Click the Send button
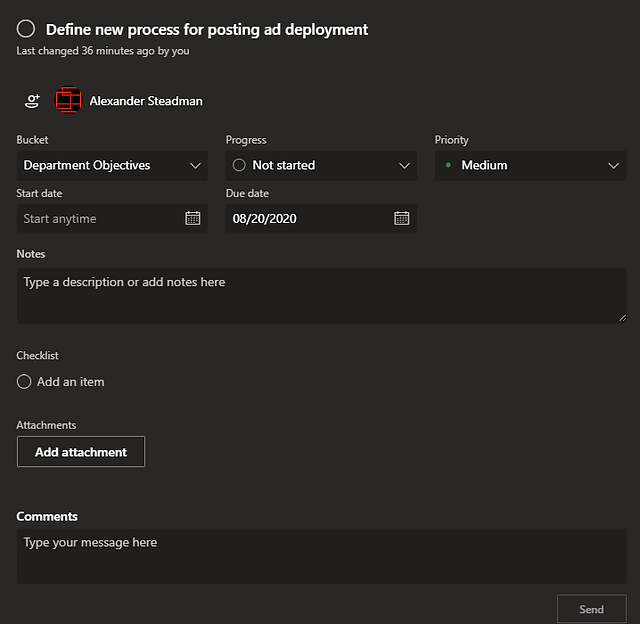The image size is (640, 624). [591, 609]
